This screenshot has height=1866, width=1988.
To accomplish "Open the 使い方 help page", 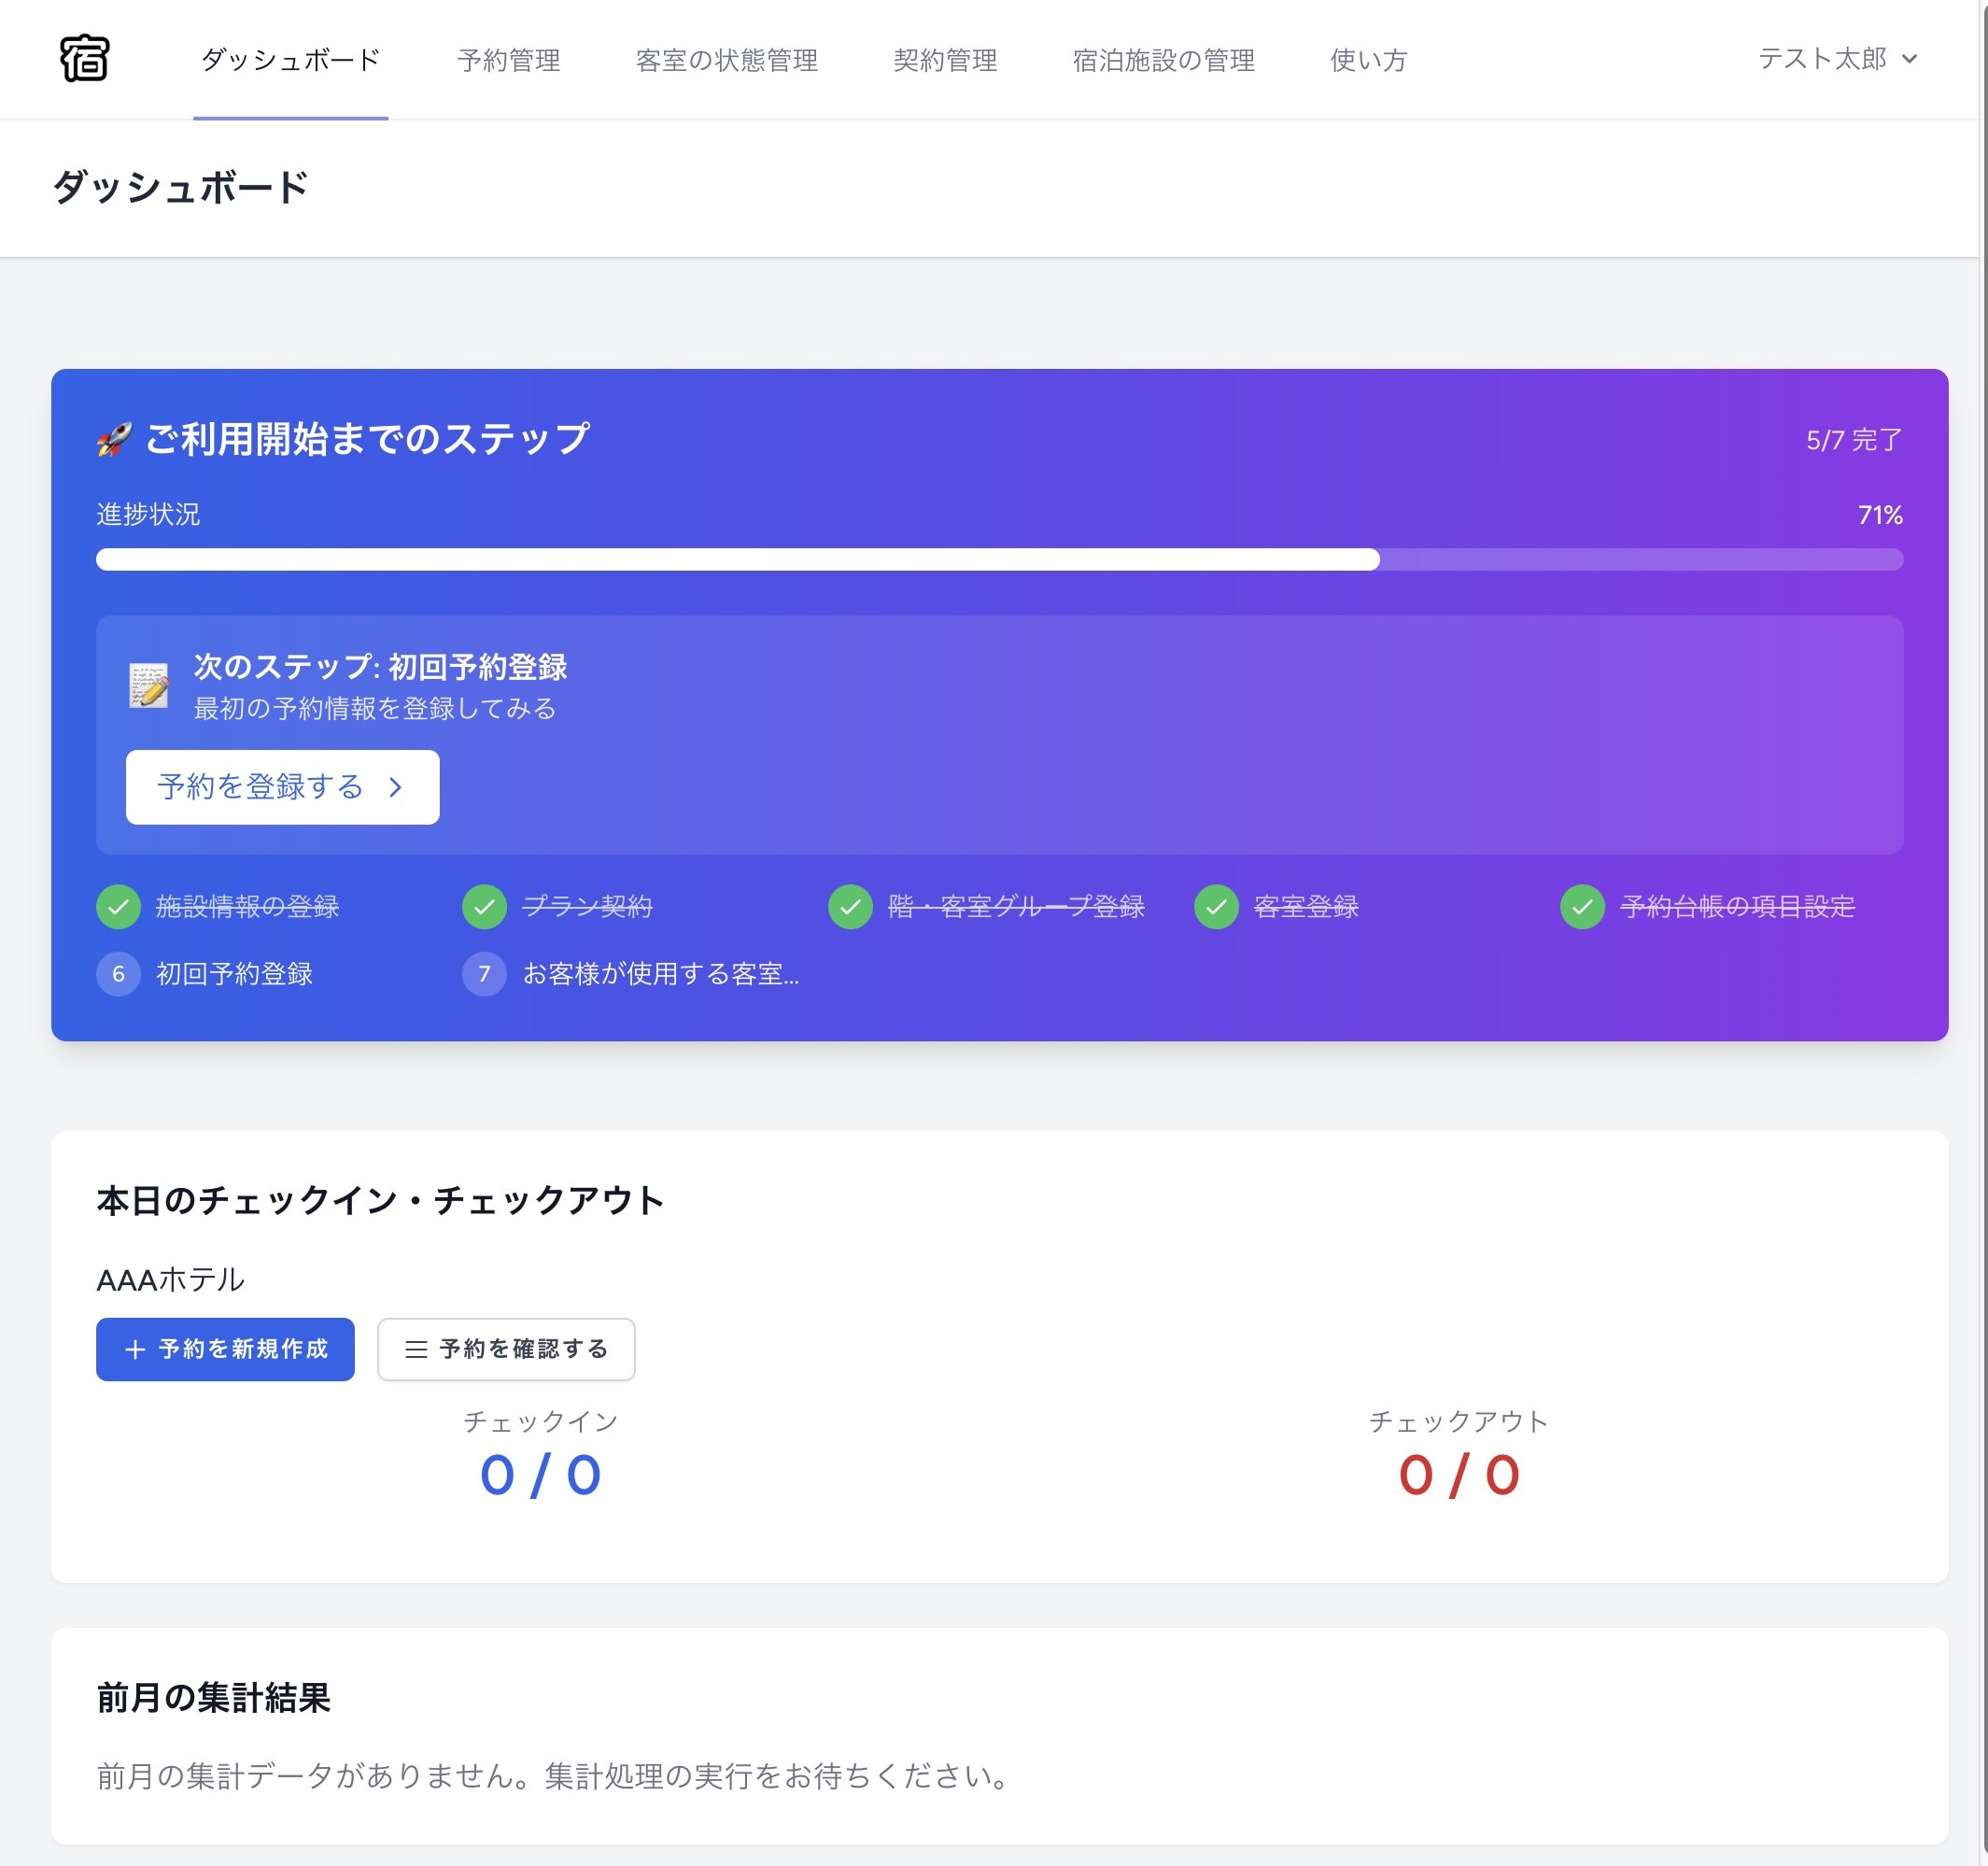I will (1367, 60).
